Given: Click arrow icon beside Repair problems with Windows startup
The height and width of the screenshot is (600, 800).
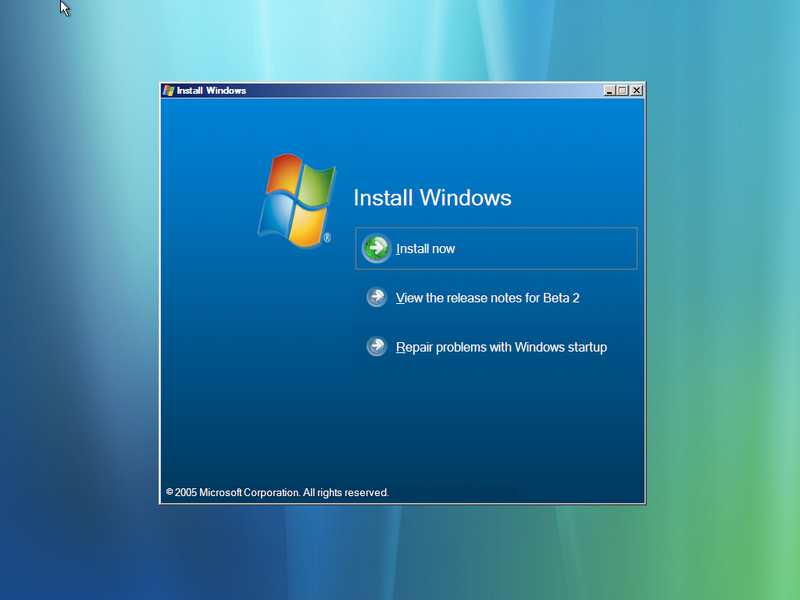Looking at the screenshot, I should [x=377, y=346].
